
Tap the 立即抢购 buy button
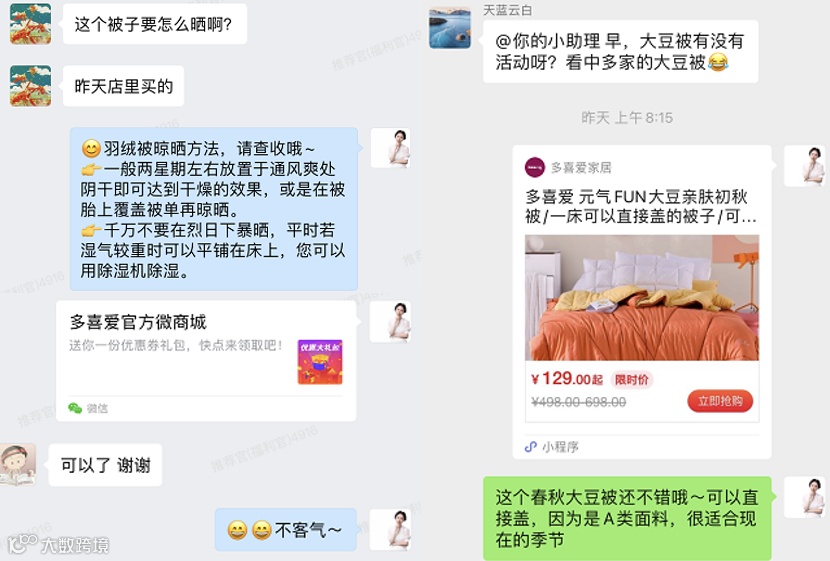coord(720,401)
